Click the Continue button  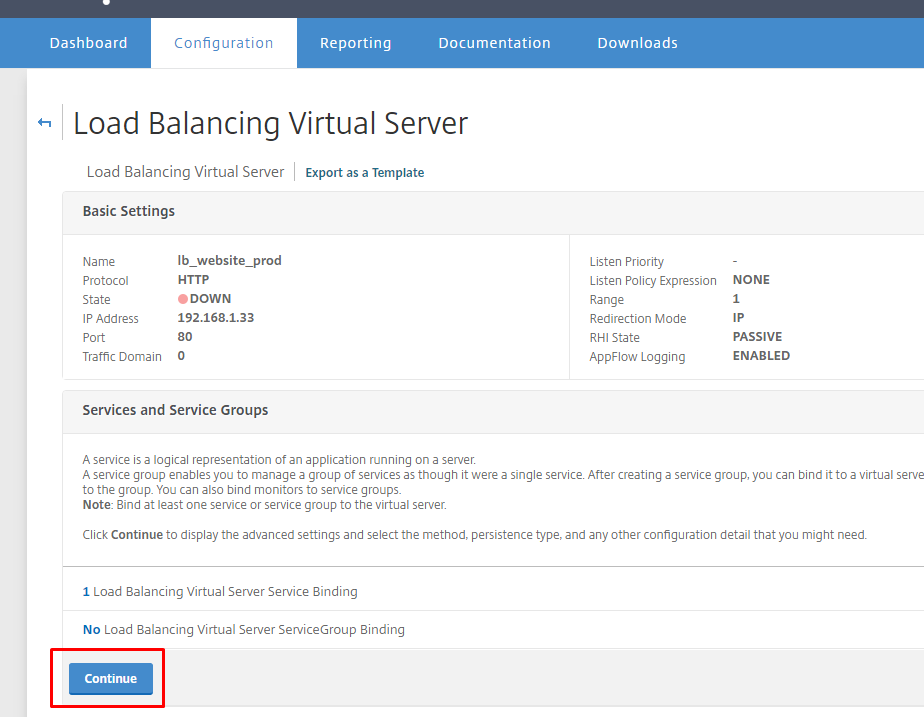click(111, 679)
